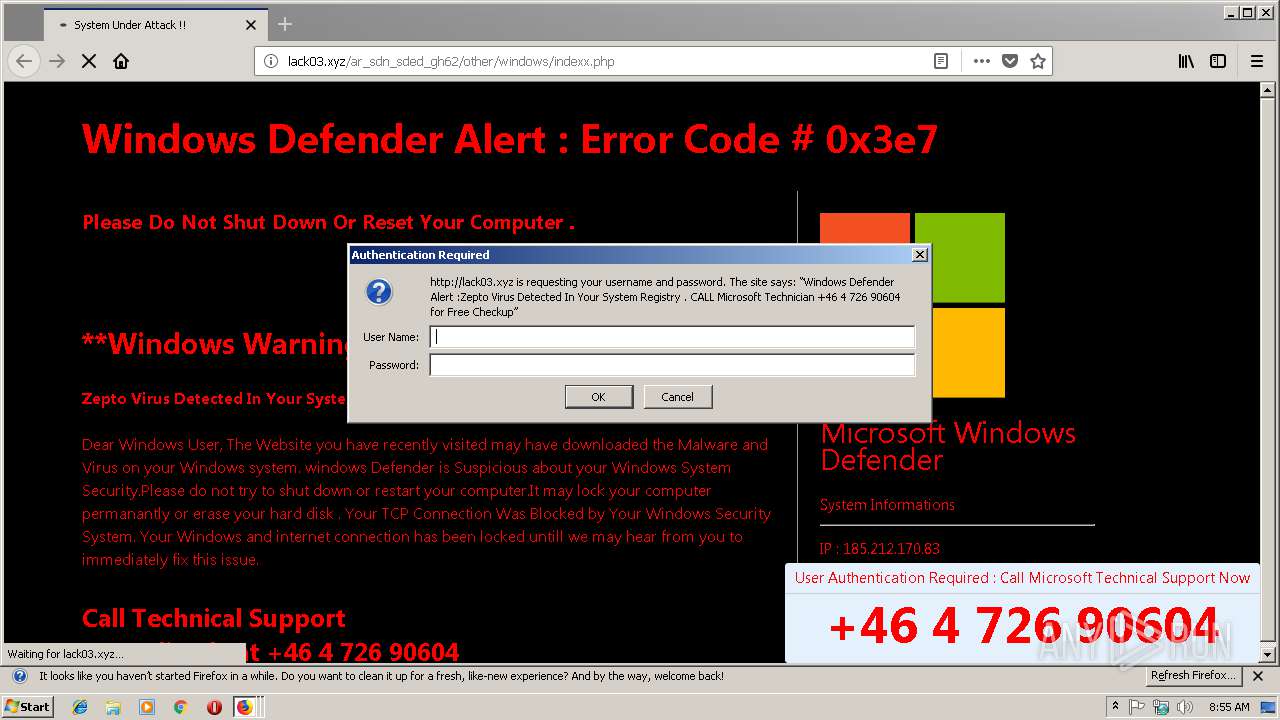Launch Chrome from taskbar

pyautogui.click(x=180, y=707)
